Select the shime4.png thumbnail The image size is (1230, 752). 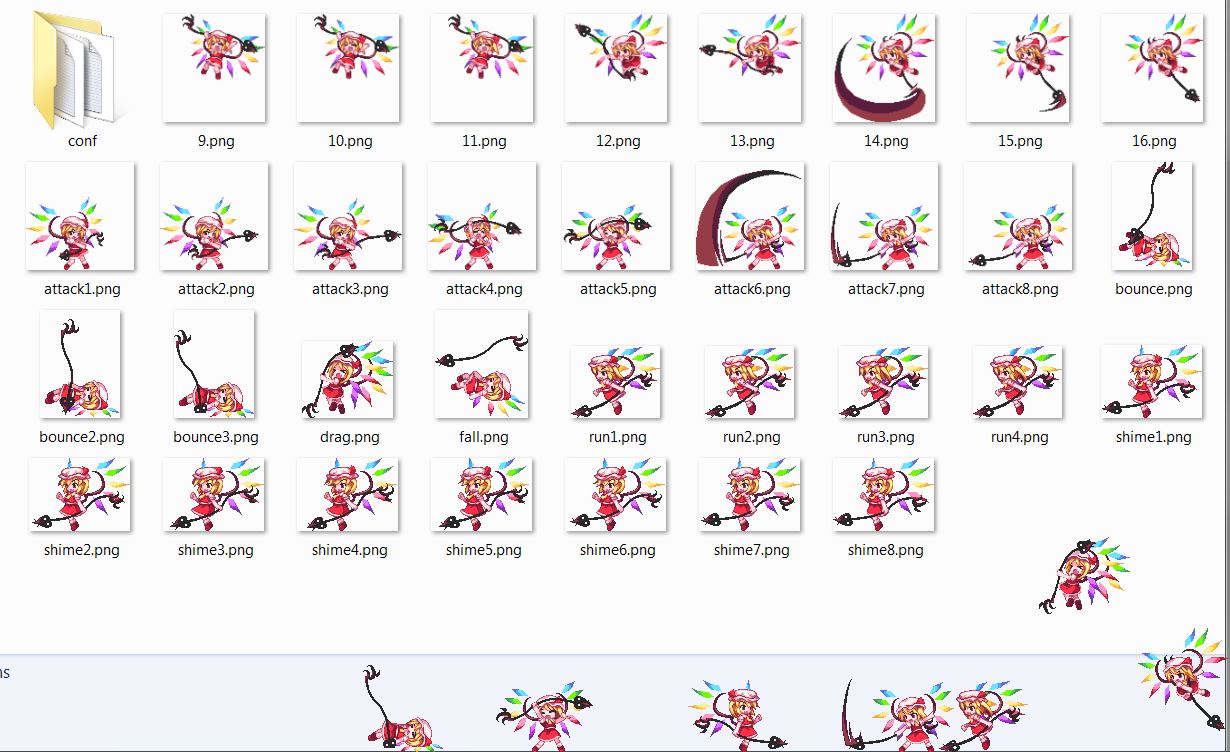(348, 495)
